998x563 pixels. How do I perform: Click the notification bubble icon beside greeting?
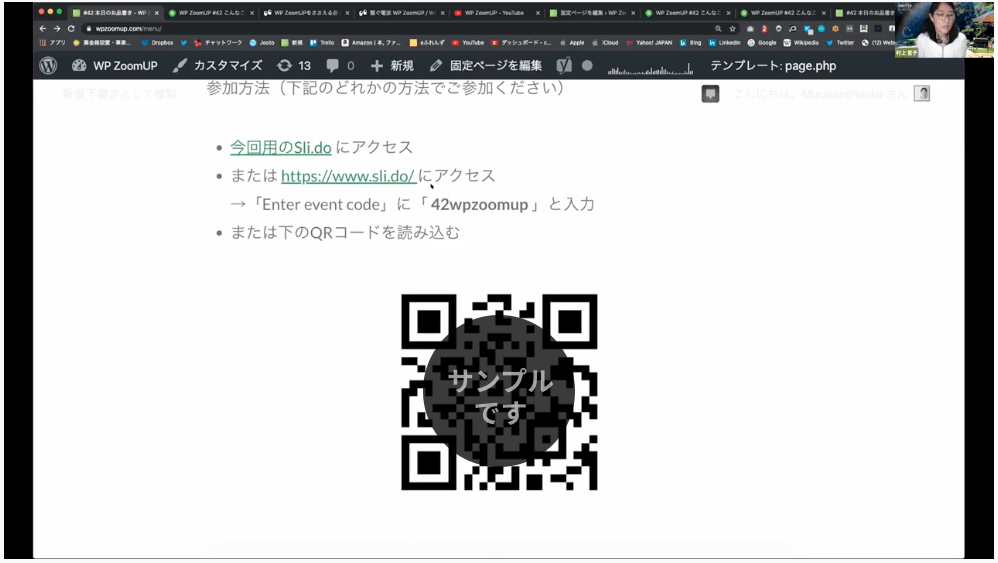[710, 94]
